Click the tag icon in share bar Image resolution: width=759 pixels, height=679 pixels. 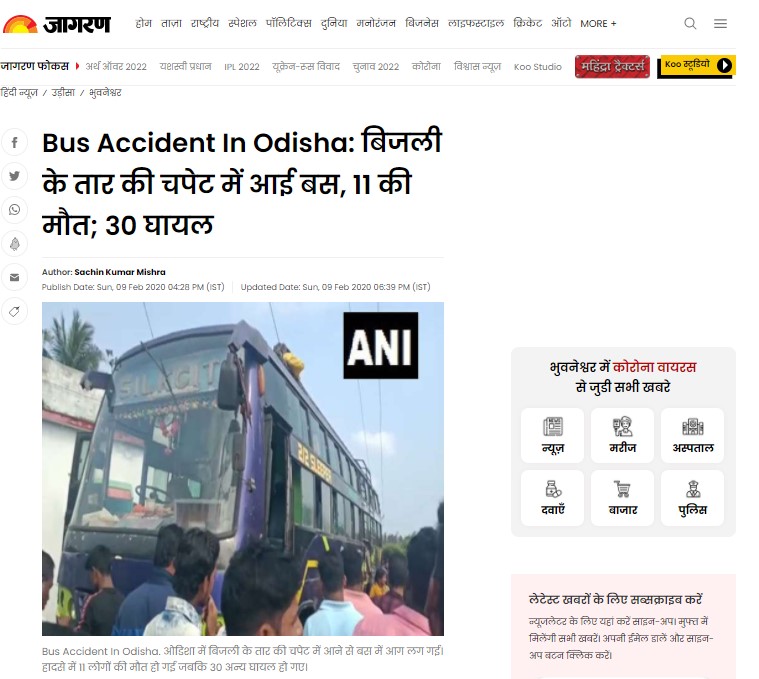pyautogui.click(x=15, y=311)
